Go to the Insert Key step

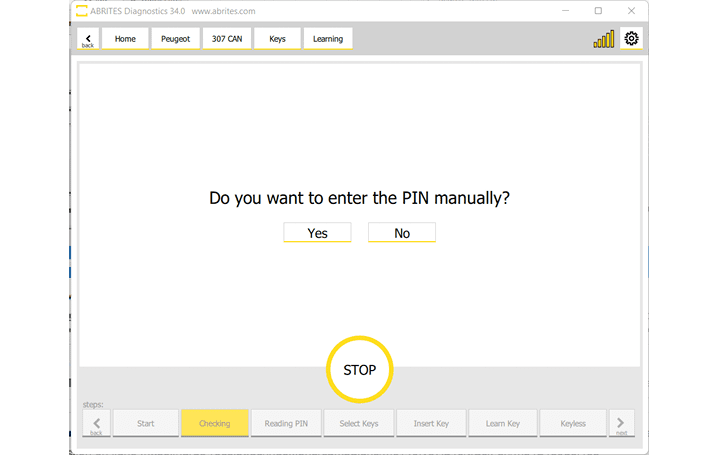point(431,423)
